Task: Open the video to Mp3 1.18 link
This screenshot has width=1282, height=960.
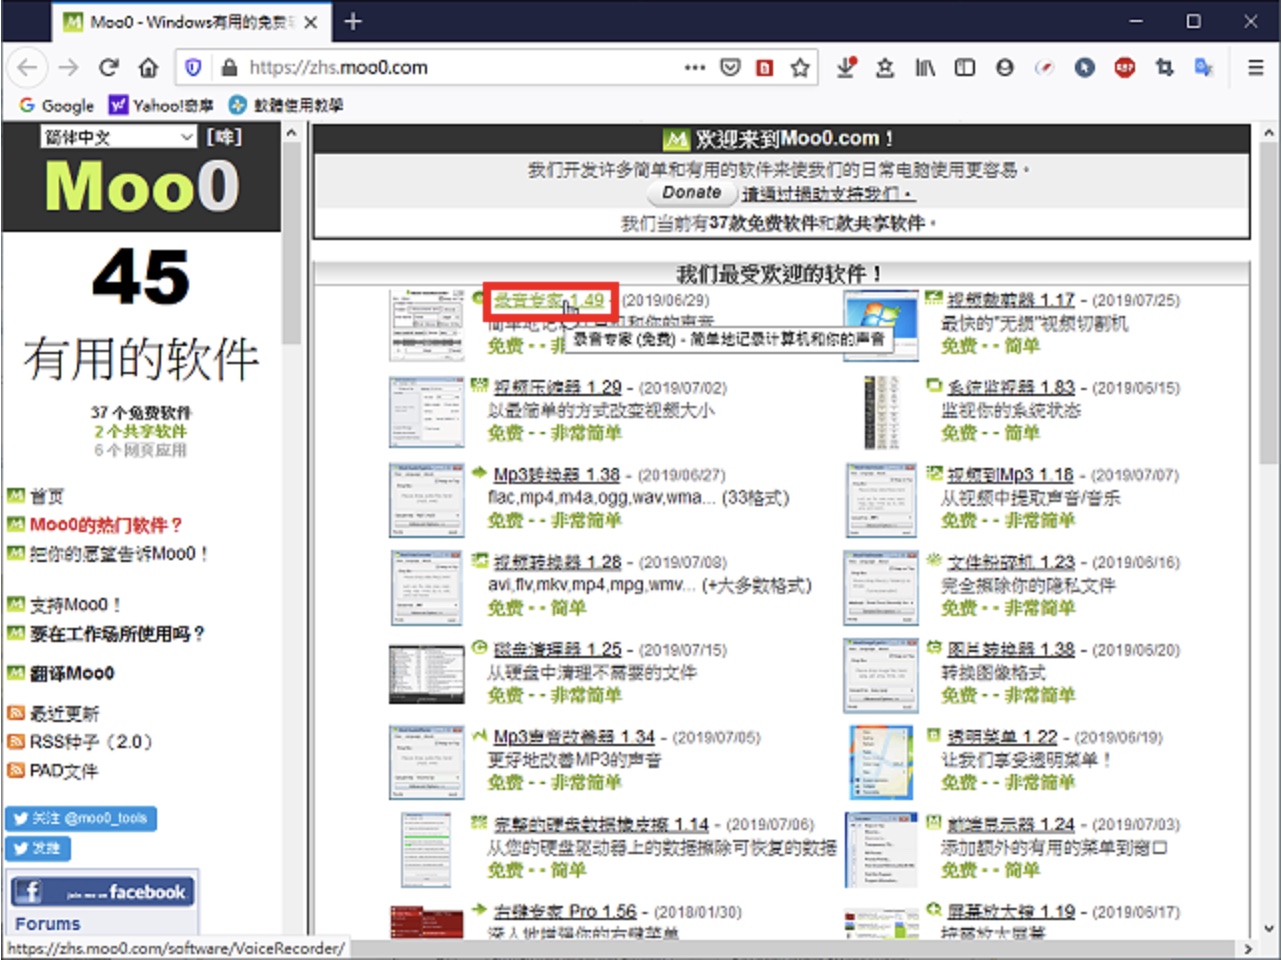Action: 1010,475
